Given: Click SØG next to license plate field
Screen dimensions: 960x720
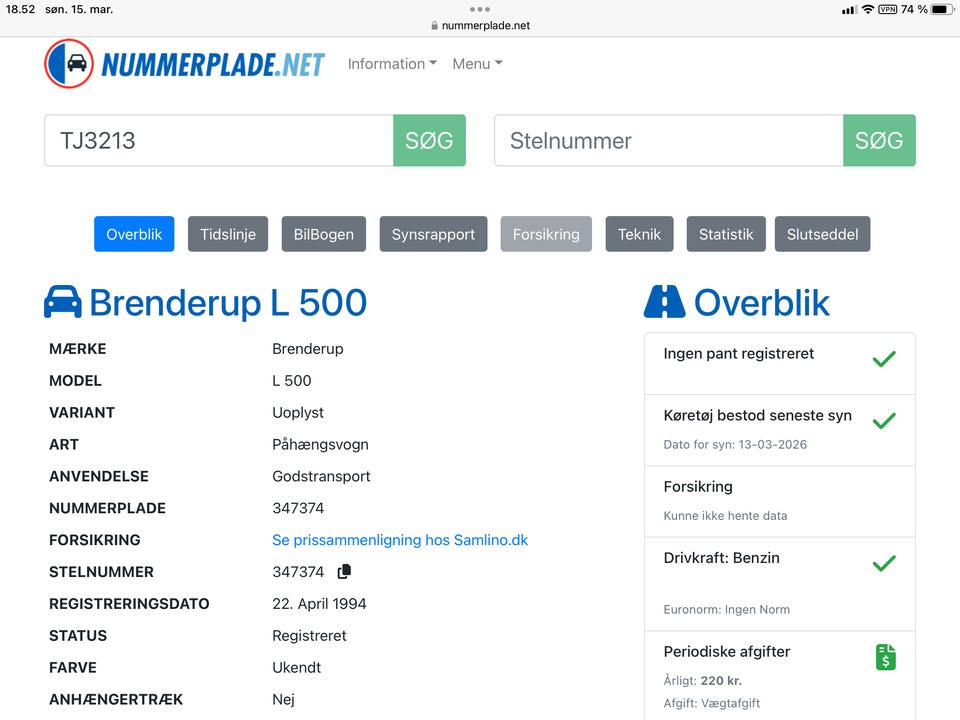Looking at the screenshot, I should [429, 140].
